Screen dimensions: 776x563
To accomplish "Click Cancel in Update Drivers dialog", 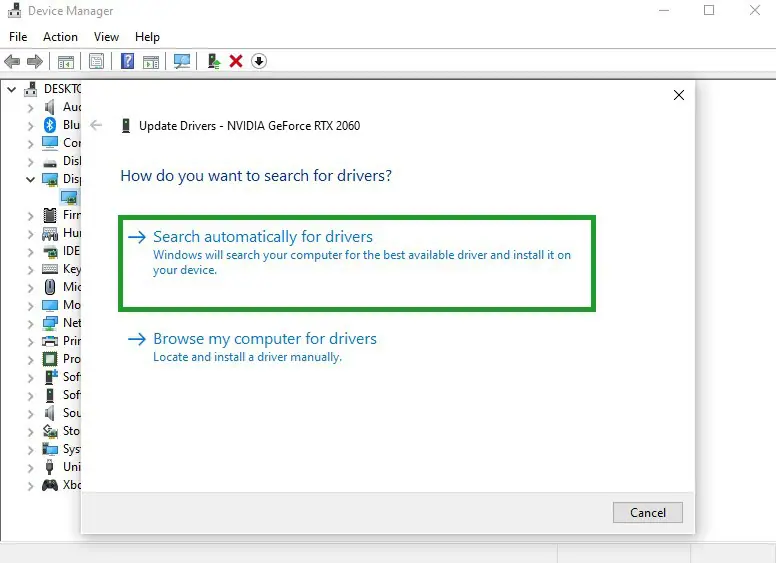I will [x=647, y=513].
